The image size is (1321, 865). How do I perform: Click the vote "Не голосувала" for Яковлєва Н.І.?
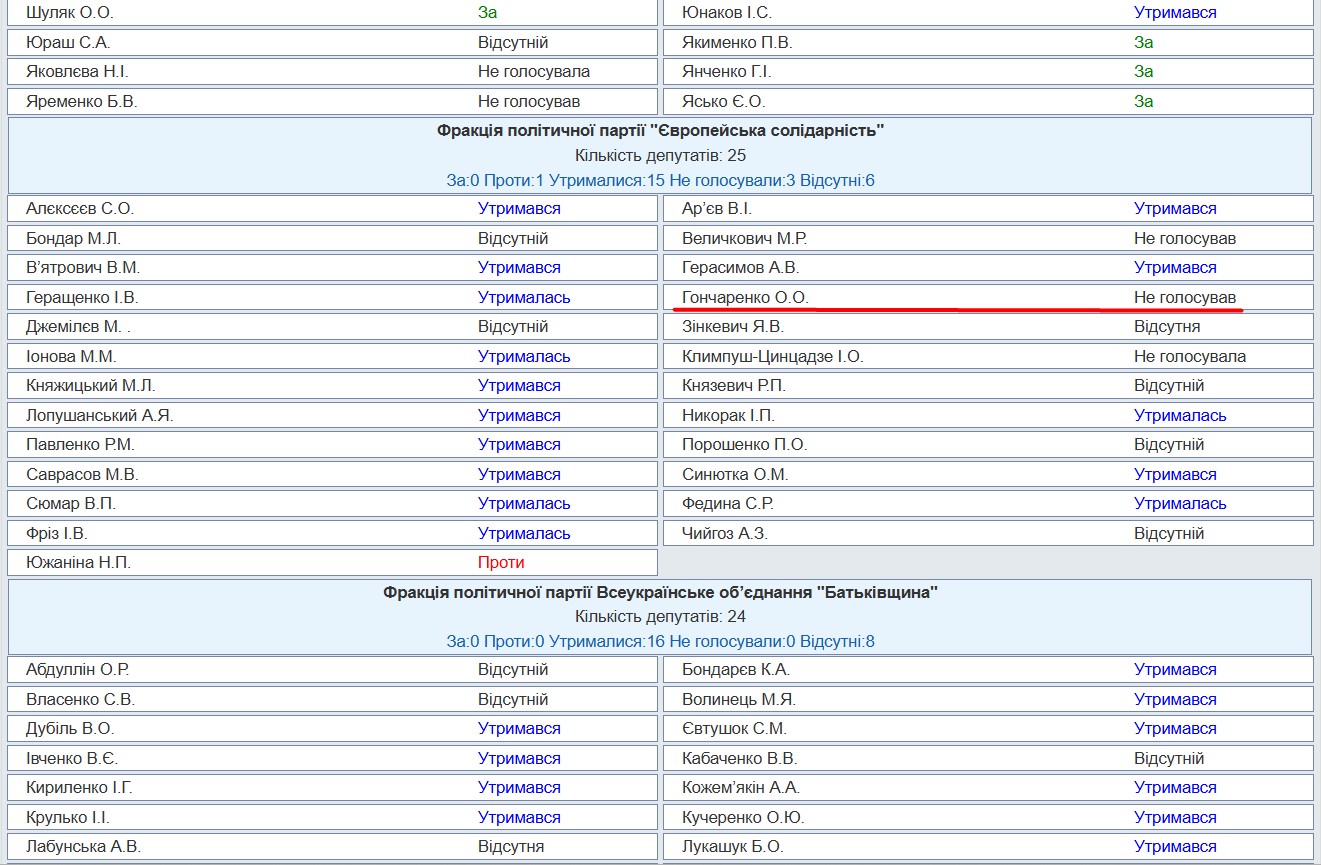point(534,72)
